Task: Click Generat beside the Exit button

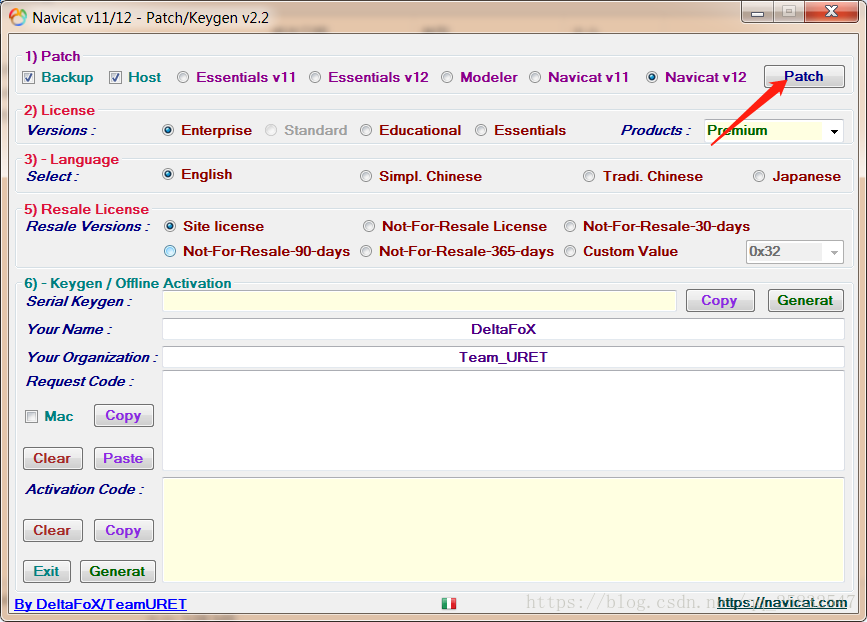Action: 118,572
